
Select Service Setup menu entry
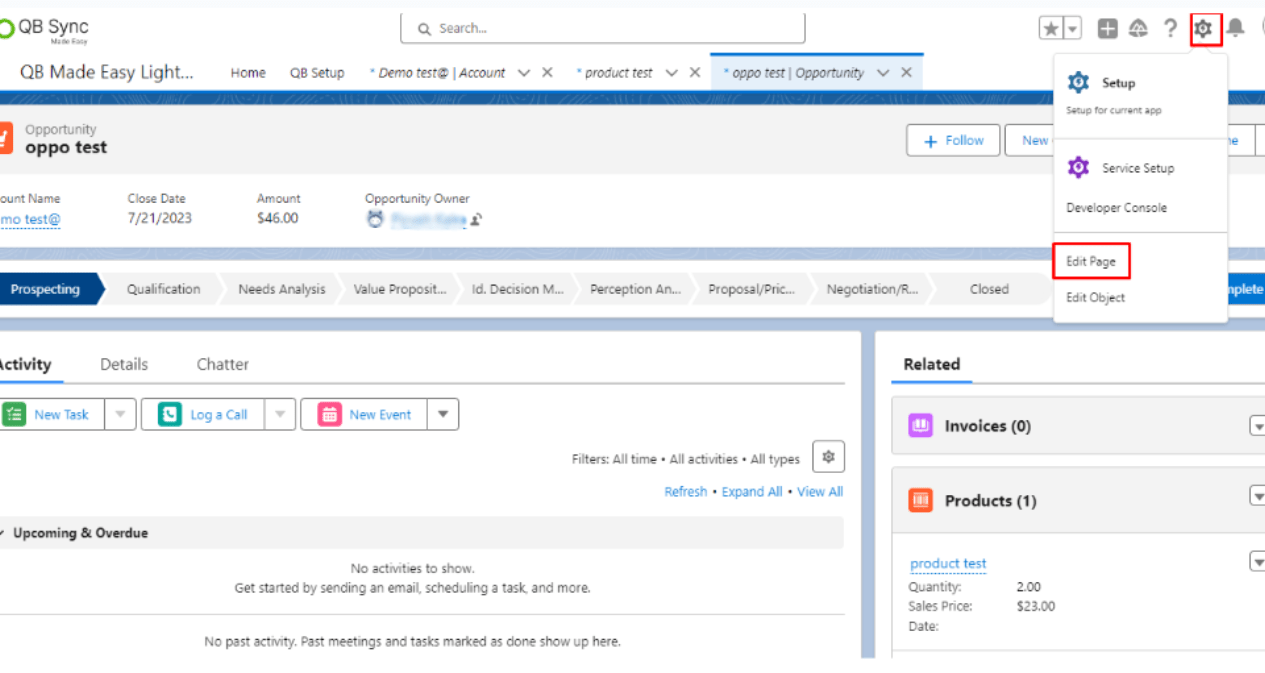click(1138, 168)
